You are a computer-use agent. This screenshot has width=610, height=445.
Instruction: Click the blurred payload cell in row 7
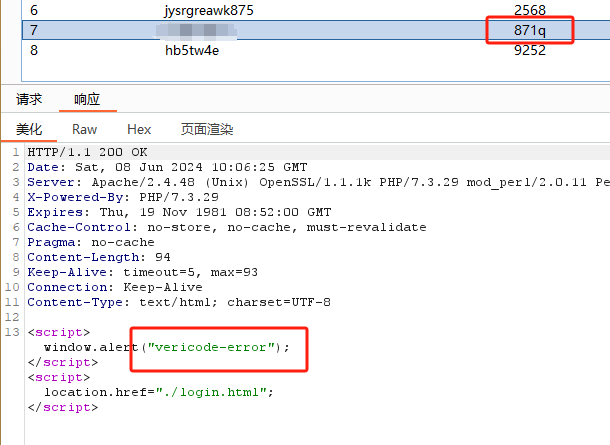(x=196, y=31)
